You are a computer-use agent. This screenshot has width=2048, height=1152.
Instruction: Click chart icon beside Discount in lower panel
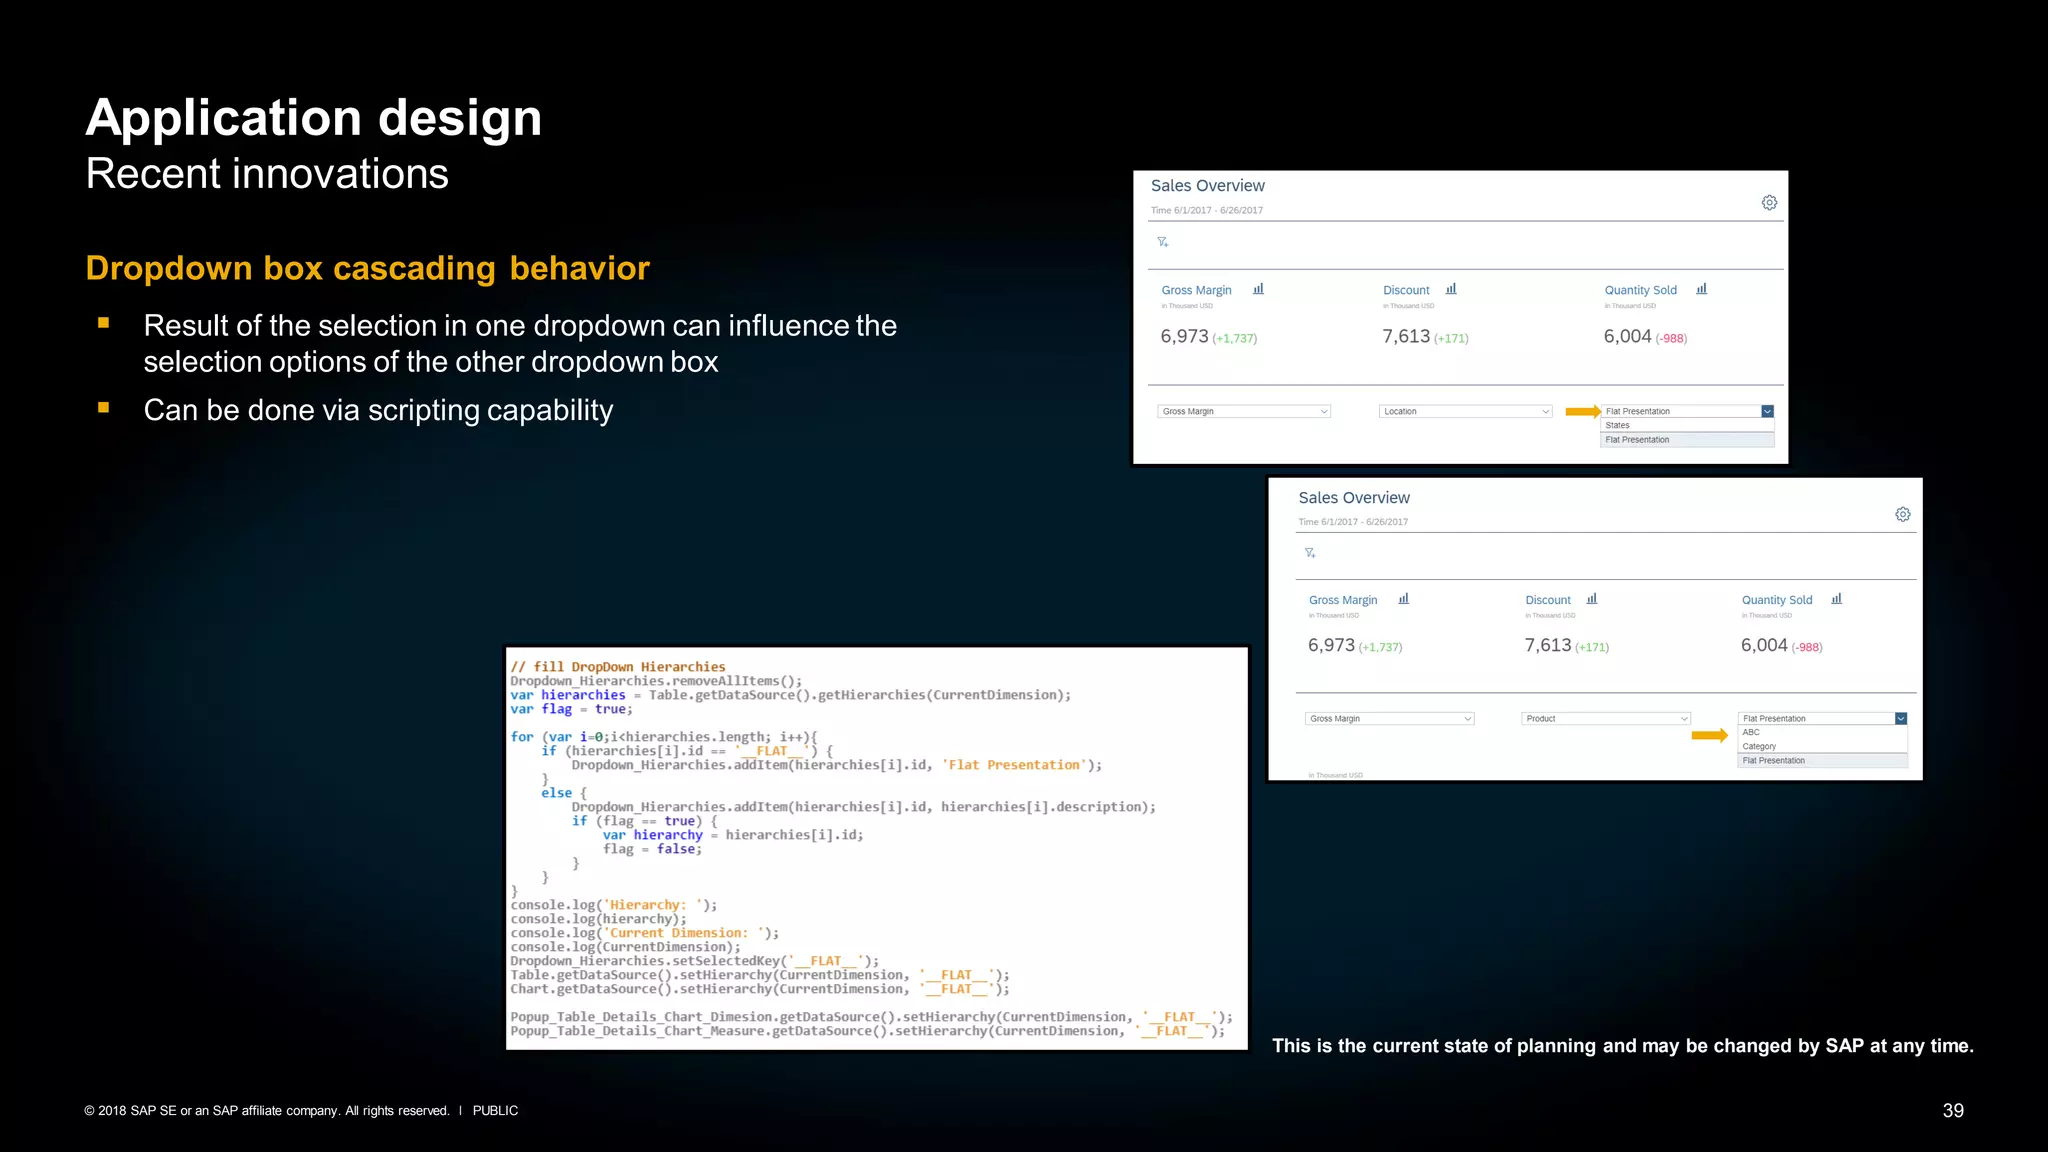click(x=1592, y=599)
